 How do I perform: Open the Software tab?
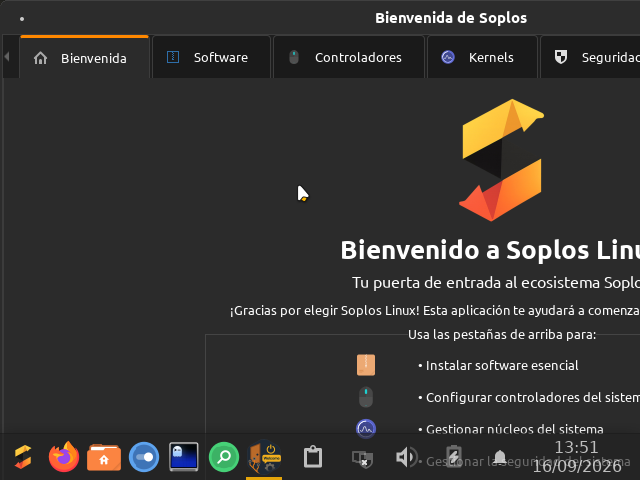pyautogui.click(x=211, y=58)
